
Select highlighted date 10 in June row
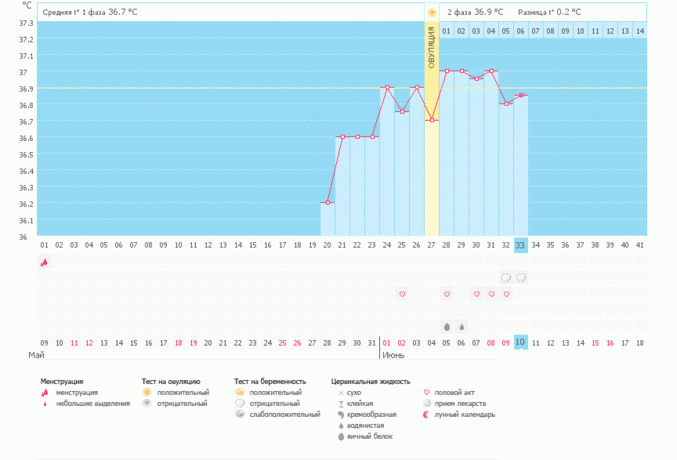point(521,343)
